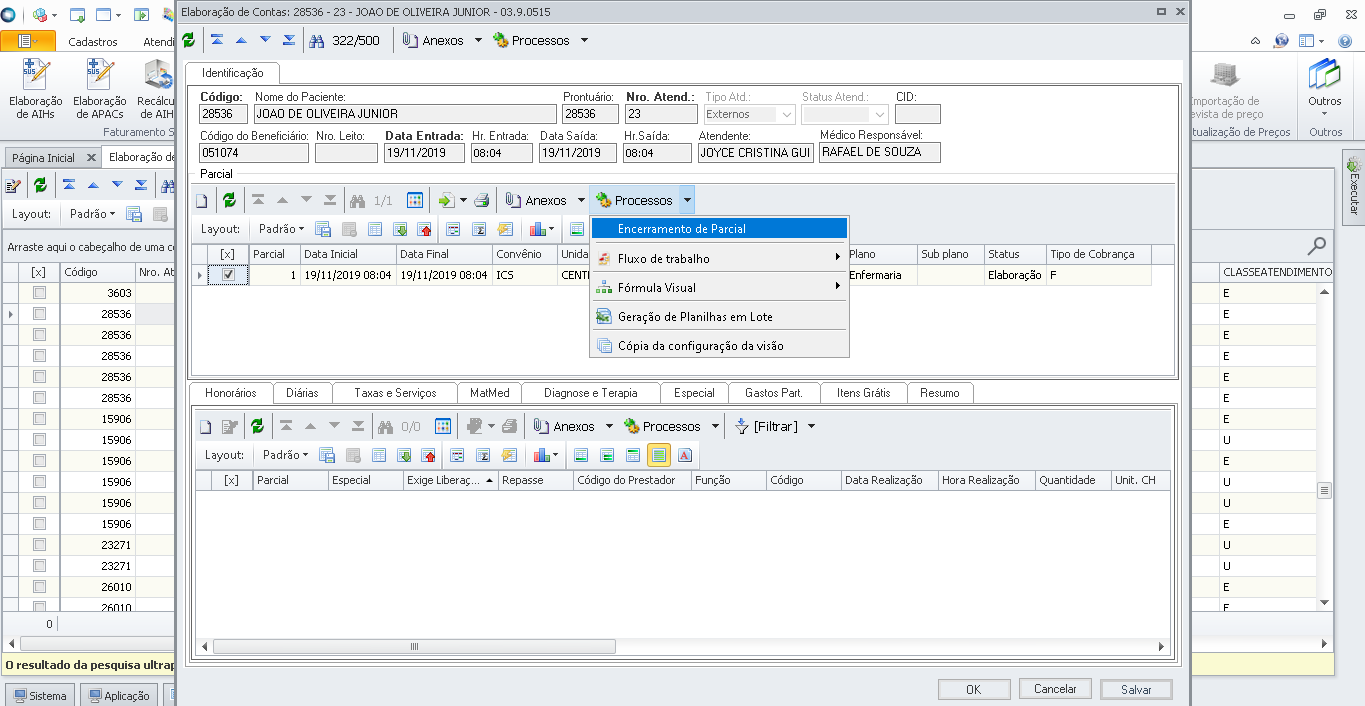Click background list vertical scrollbar thumb
Image resolution: width=1365 pixels, height=706 pixels.
[x=1324, y=491]
